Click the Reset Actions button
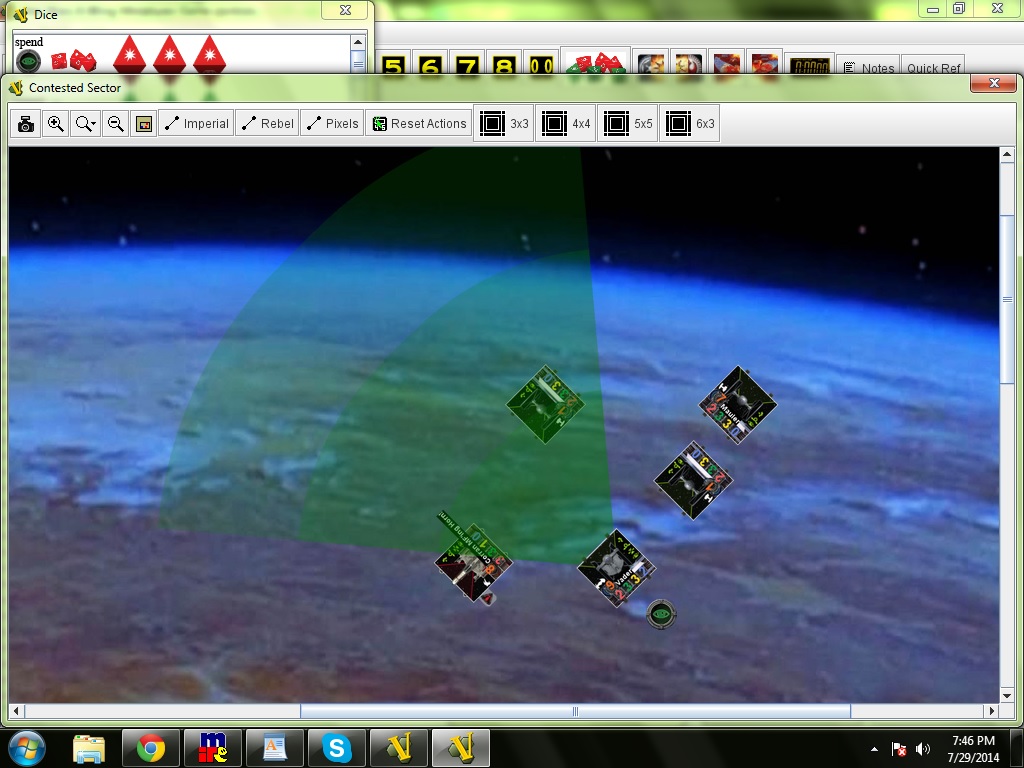 point(418,124)
